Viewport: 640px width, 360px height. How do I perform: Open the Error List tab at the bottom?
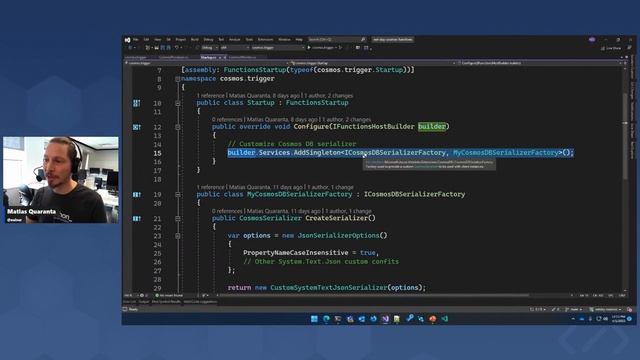point(130,302)
